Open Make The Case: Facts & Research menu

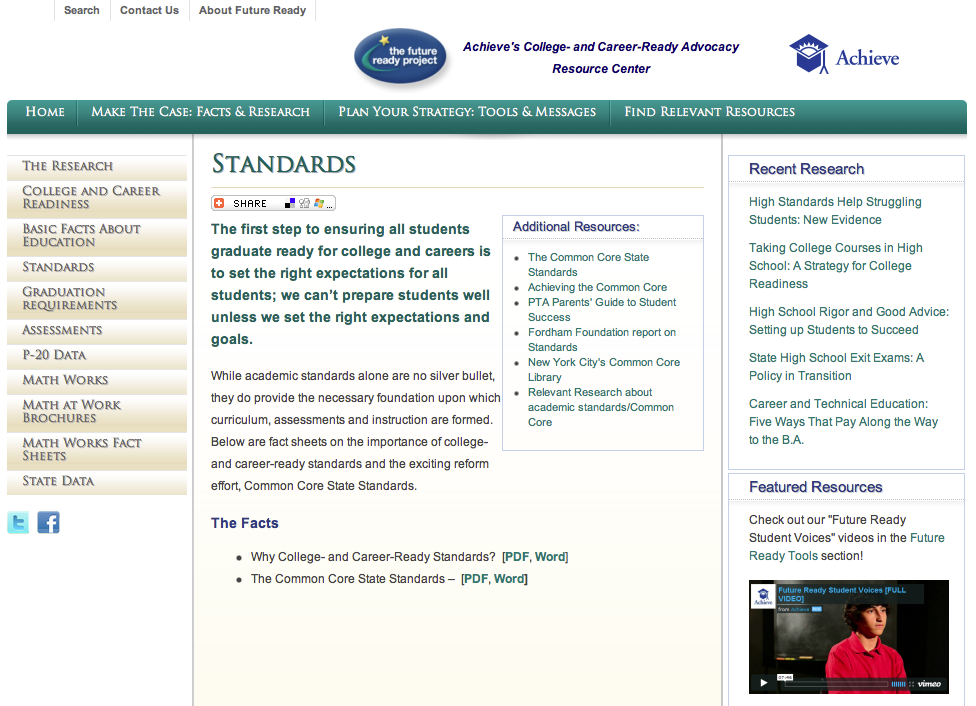pos(200,112)
